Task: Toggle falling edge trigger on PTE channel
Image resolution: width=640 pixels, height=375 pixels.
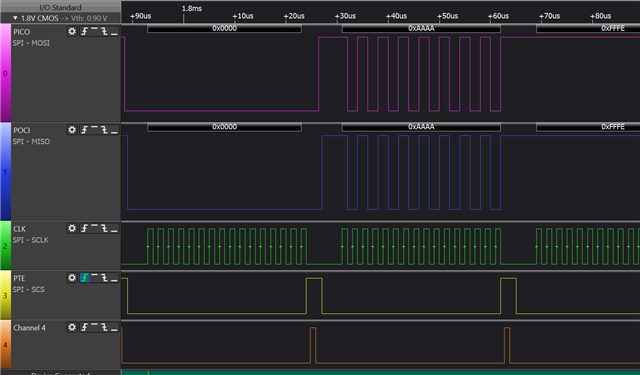Action: tap(104, 278)
